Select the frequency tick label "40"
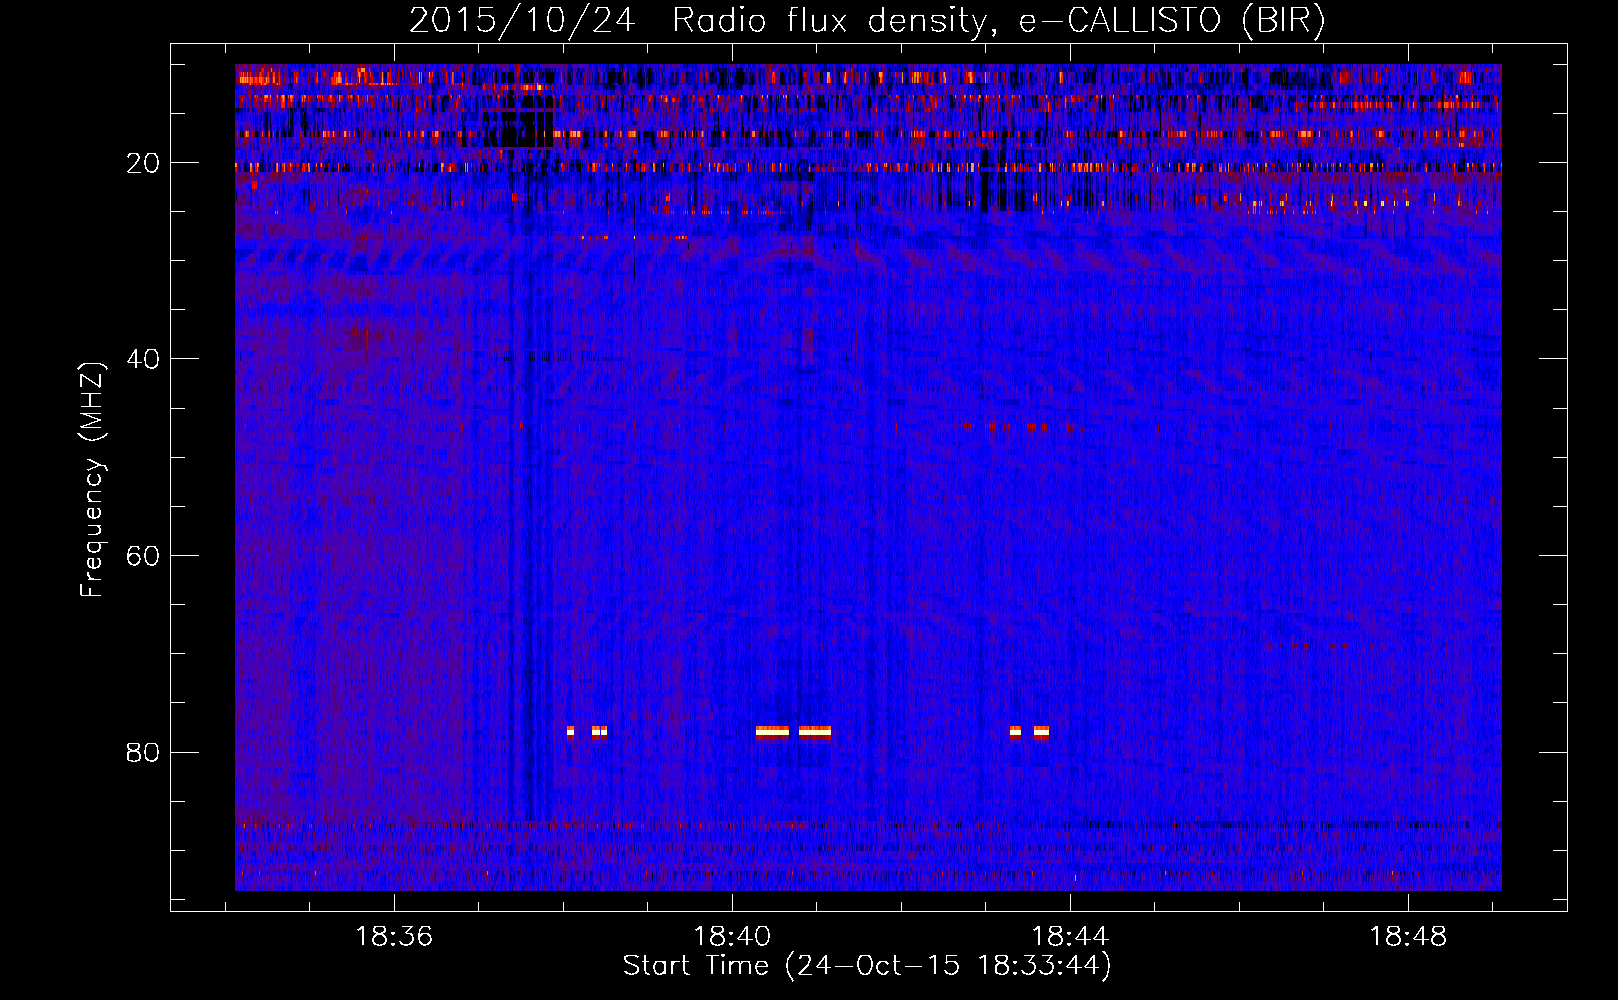1618x1000 pixels. (x=143, y=359)
